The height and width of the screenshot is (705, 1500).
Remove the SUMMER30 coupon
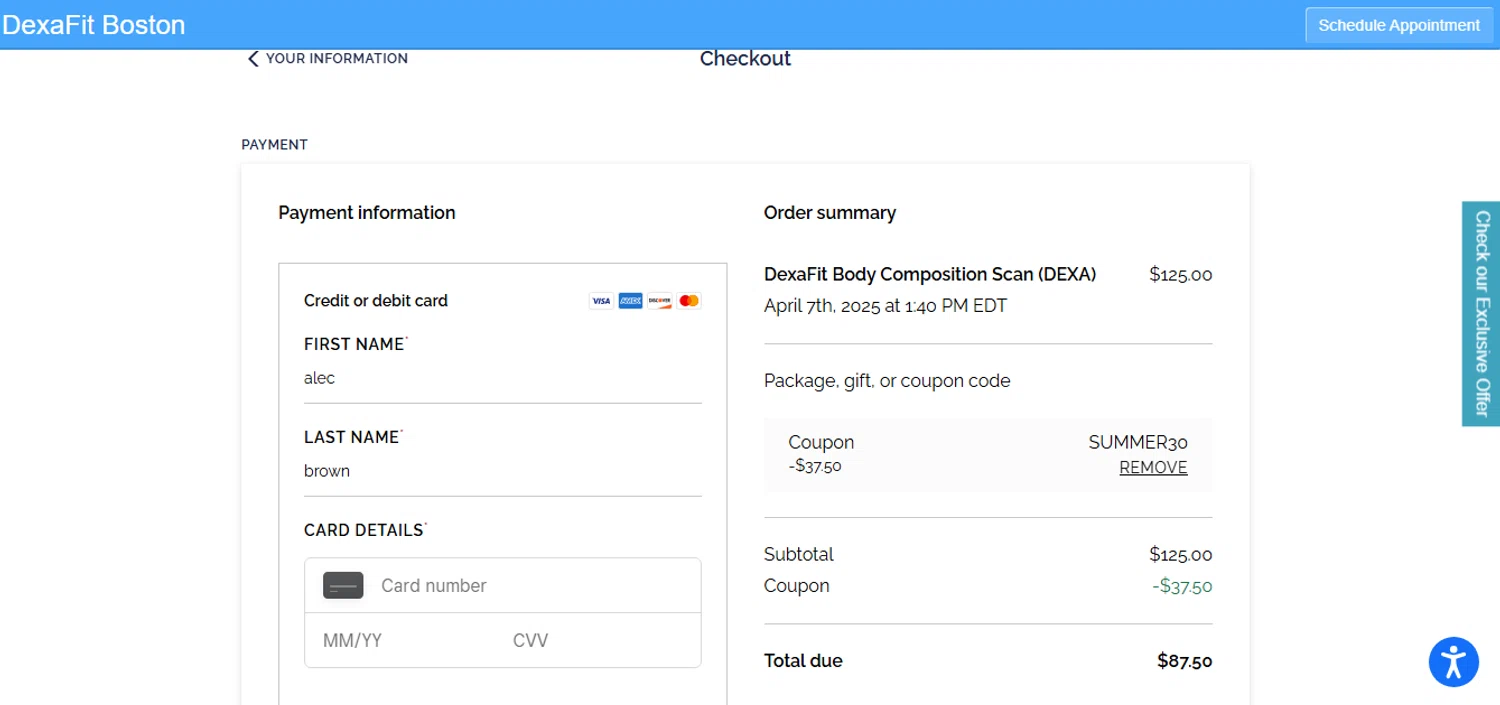[1153, 468]
